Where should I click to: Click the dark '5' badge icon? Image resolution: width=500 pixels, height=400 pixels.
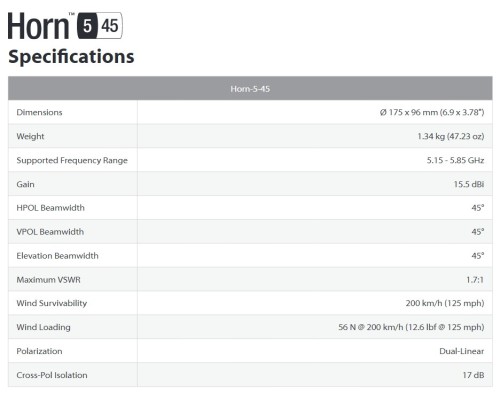pyautogui.click(x=87, y=26)
